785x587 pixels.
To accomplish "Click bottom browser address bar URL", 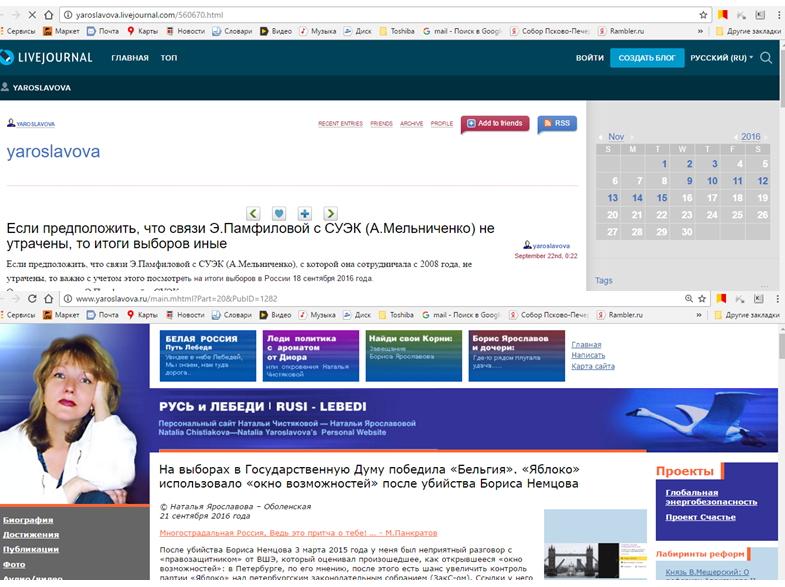I will 176,299.
